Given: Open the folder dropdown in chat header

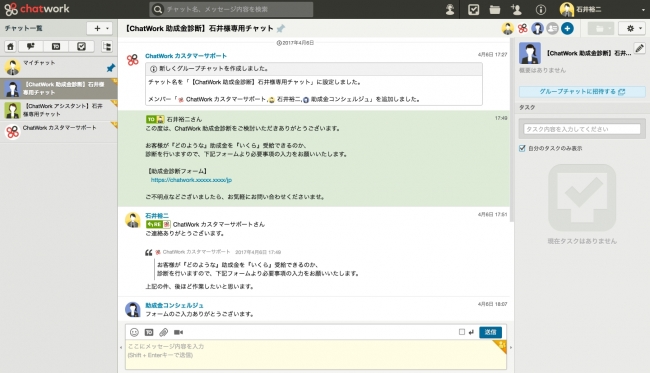Looking at the screenshot, I should [x=601, y=28].
